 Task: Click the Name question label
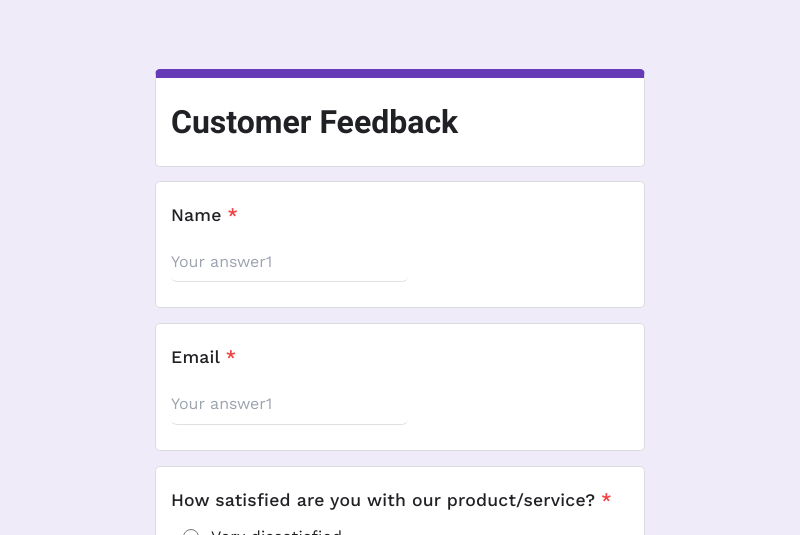tap(196, 215)
